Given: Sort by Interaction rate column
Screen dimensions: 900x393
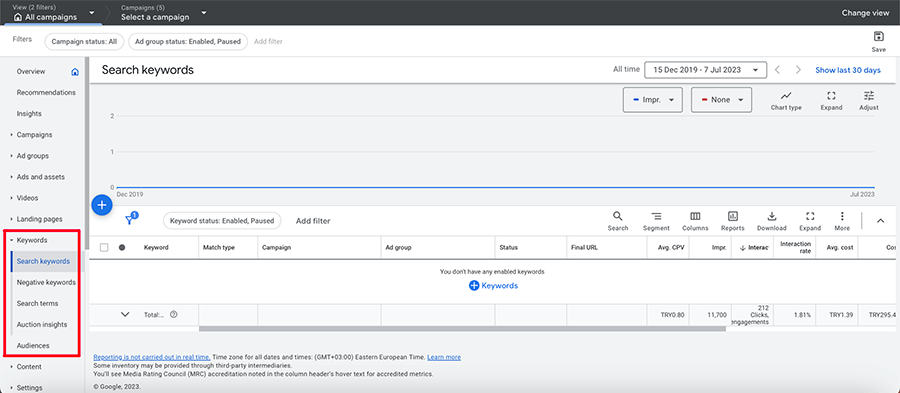Looking at the screenshot, I should pos(796,248).
